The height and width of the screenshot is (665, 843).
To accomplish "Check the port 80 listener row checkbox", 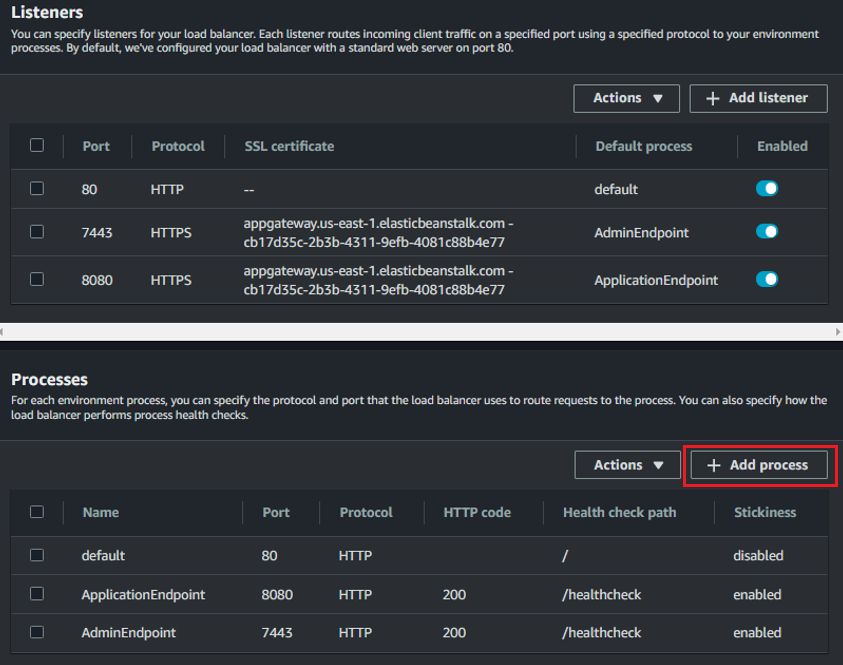I will pyautogui.click(x=37, y=188).
